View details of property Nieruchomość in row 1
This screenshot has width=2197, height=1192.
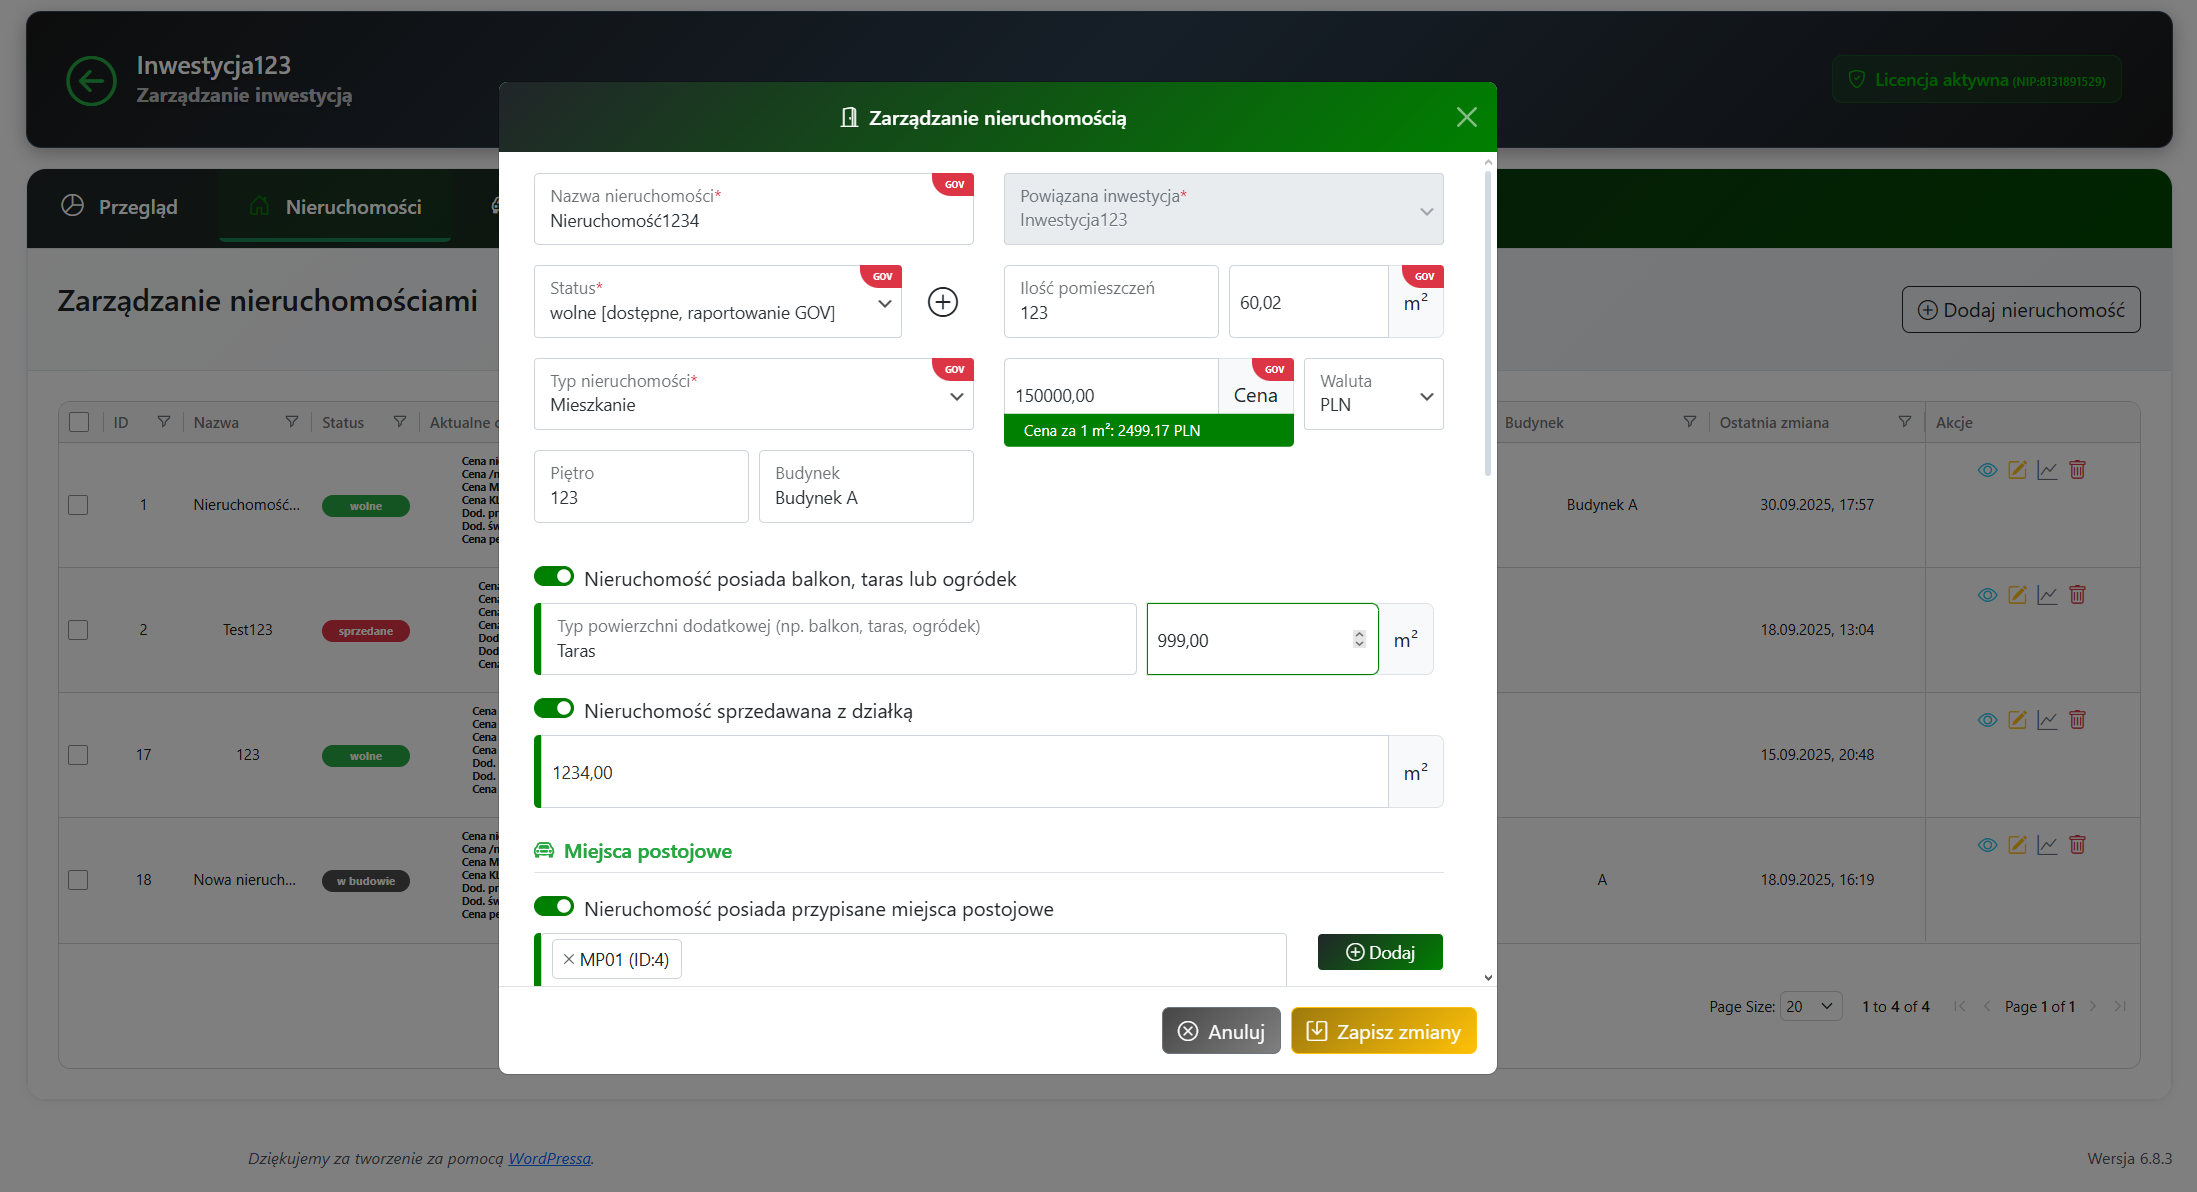click(1987, 469)
